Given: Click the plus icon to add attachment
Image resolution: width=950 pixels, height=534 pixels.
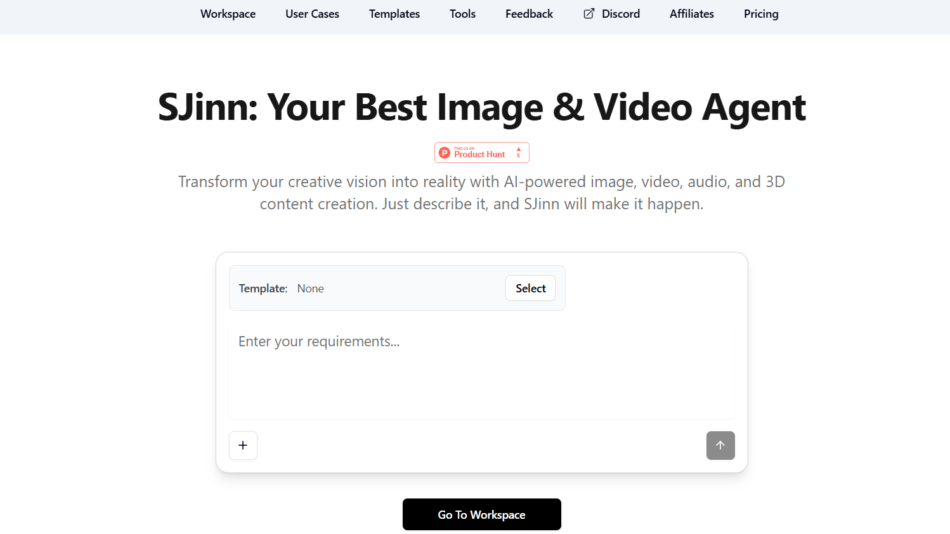Looking at the screenshot, I should point(243,446).
